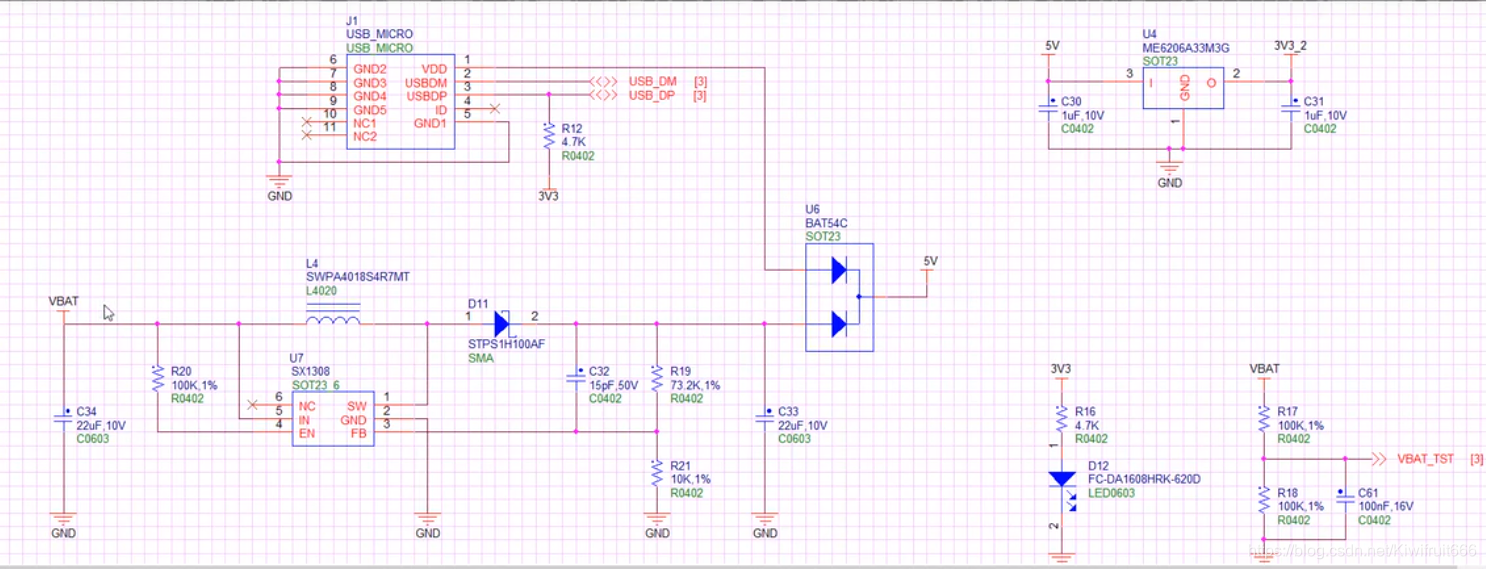Click the USB_DP net port label
The width and height of the screenshot is (1486, 569).
point(652,95)
